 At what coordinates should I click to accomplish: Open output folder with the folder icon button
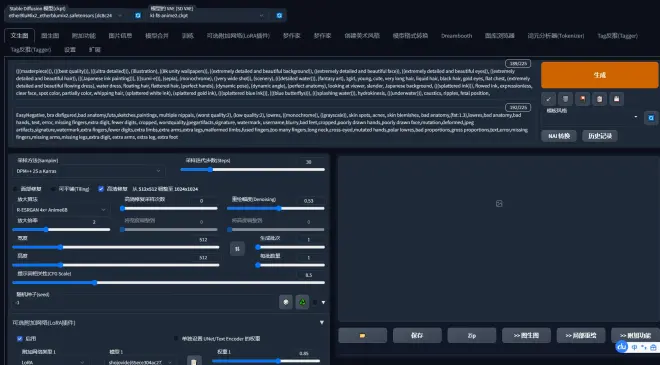362,336
